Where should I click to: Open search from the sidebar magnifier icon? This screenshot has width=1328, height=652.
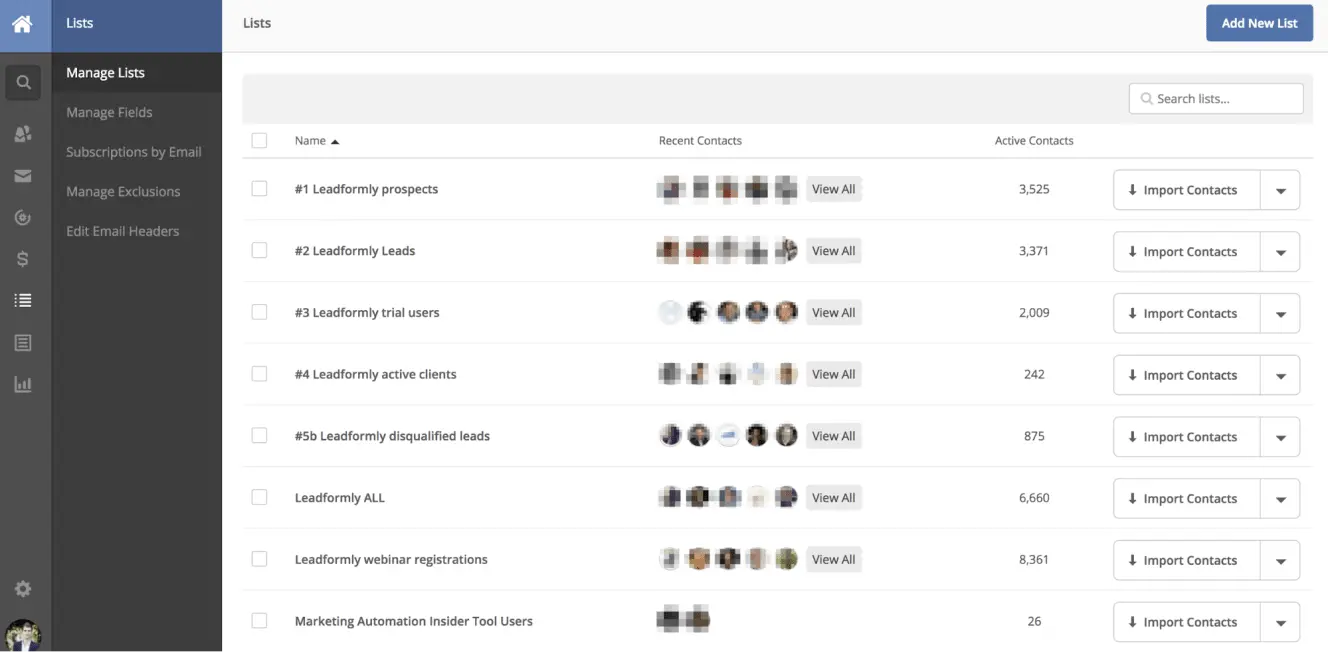(22, 82)
